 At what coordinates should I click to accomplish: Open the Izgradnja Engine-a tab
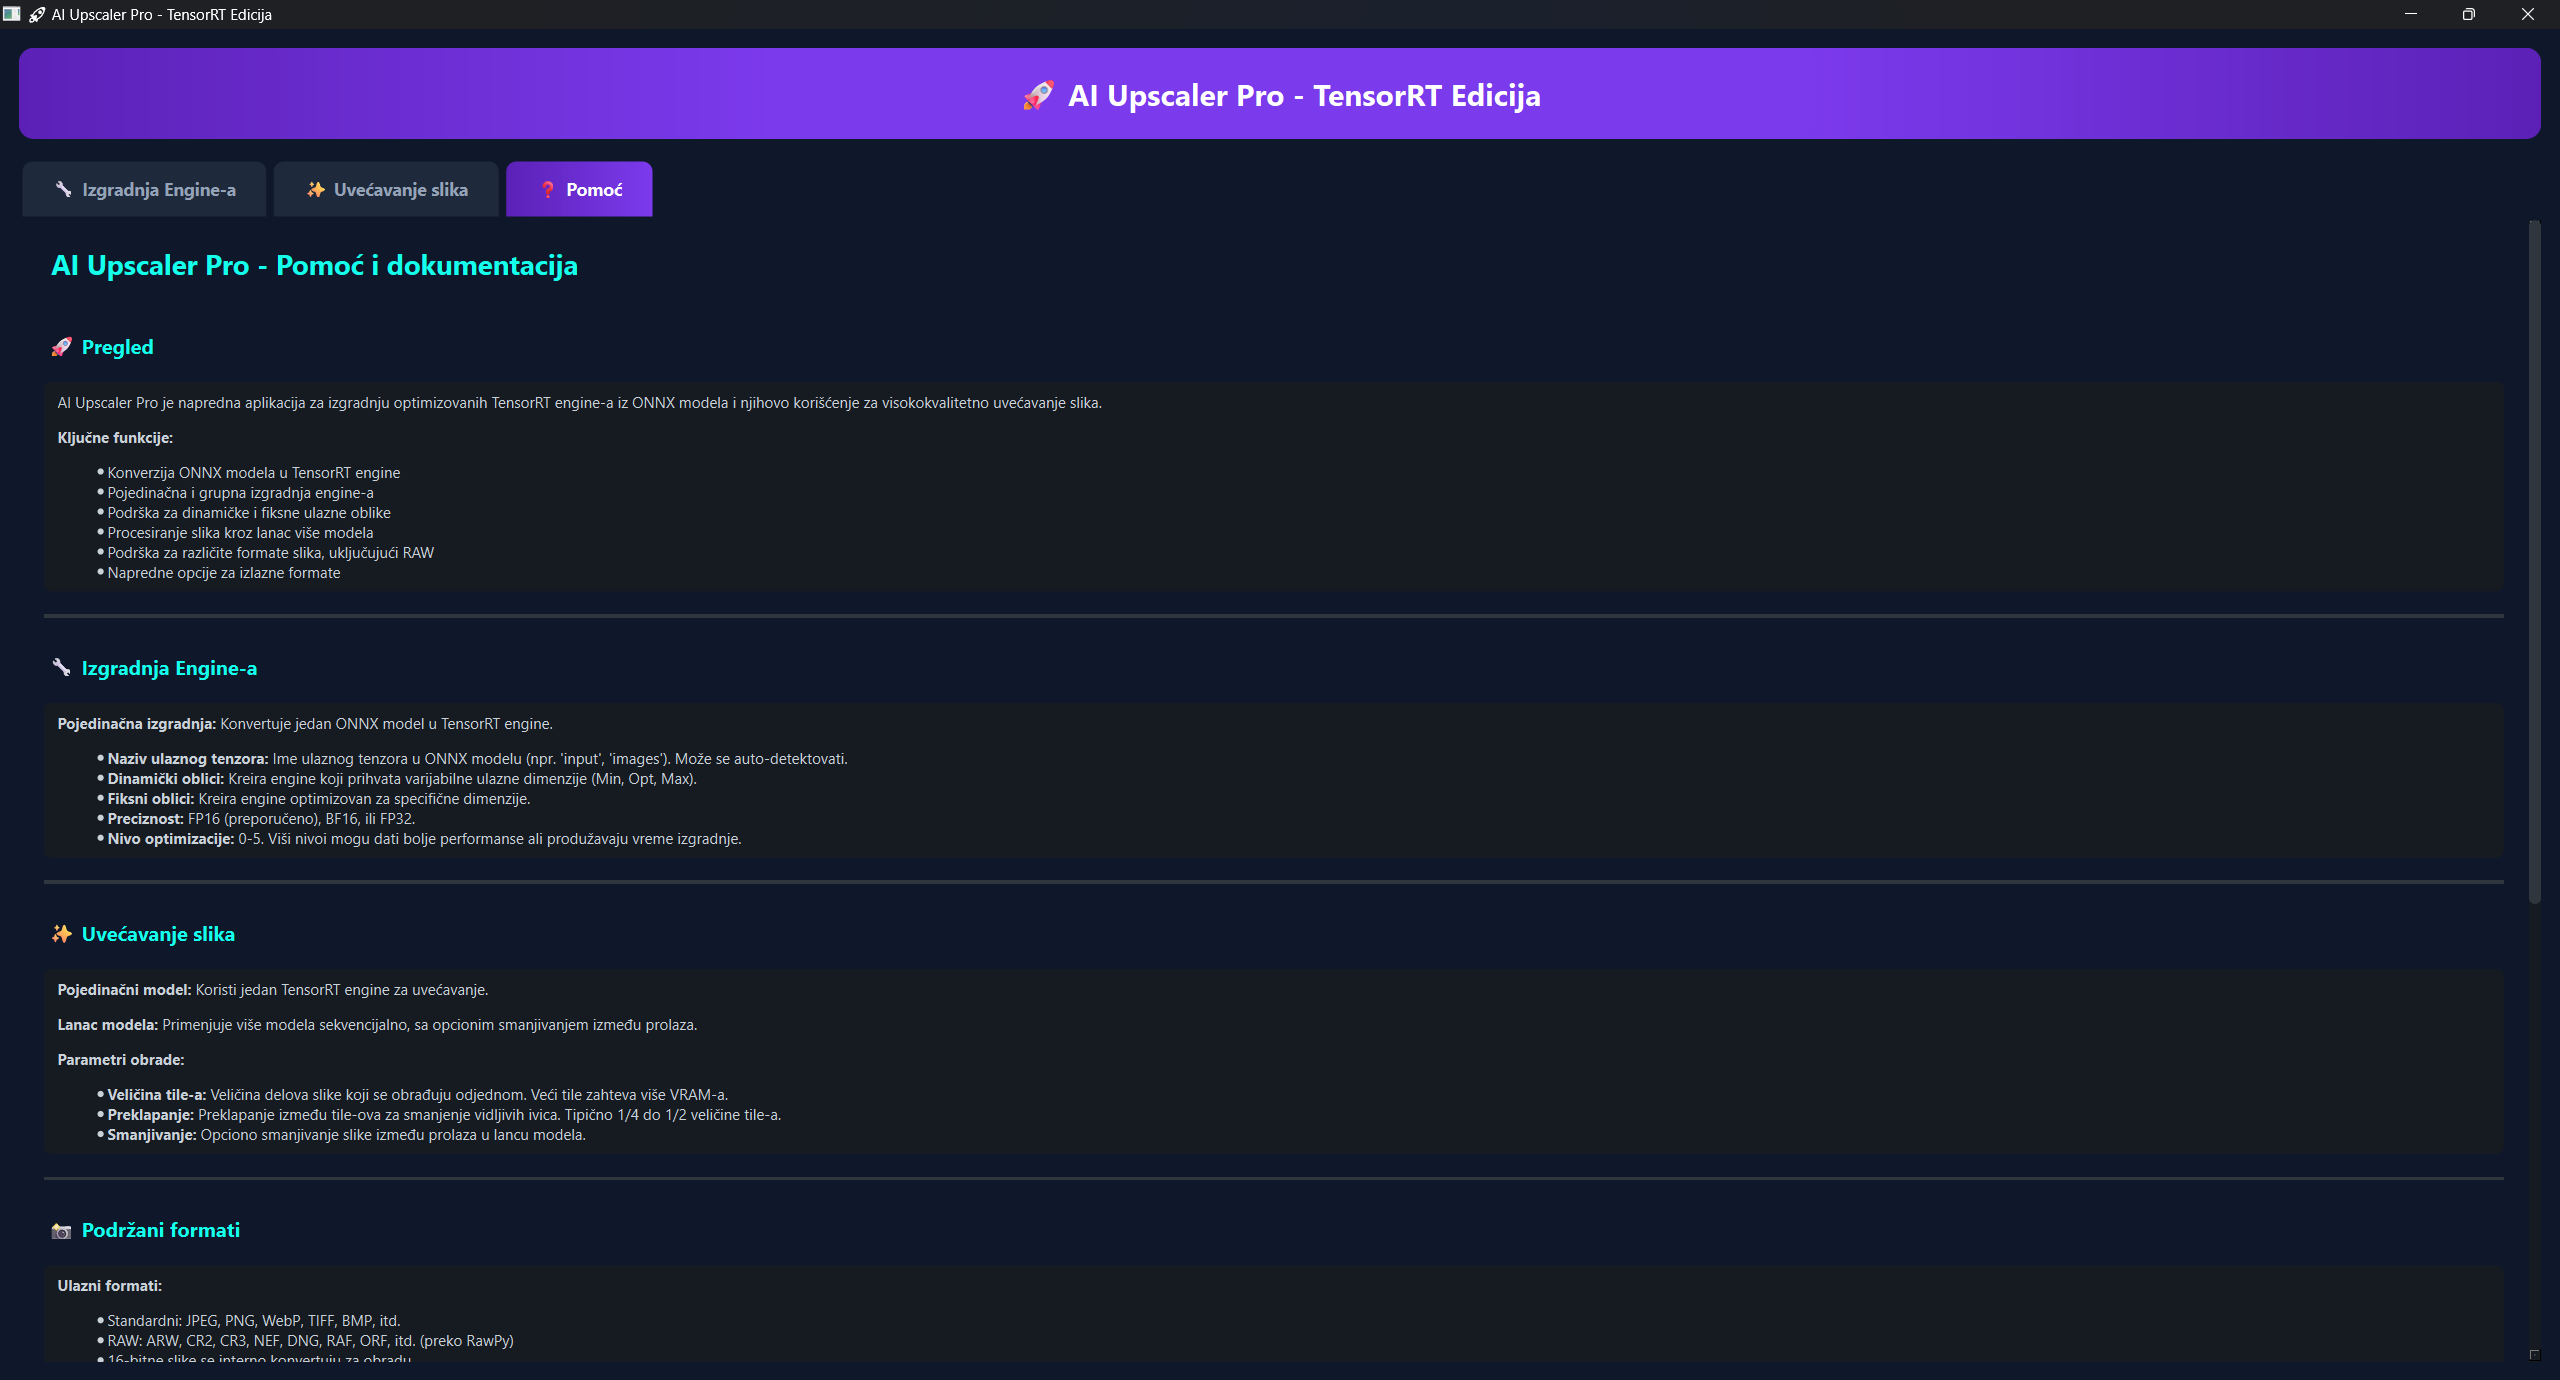145,189
